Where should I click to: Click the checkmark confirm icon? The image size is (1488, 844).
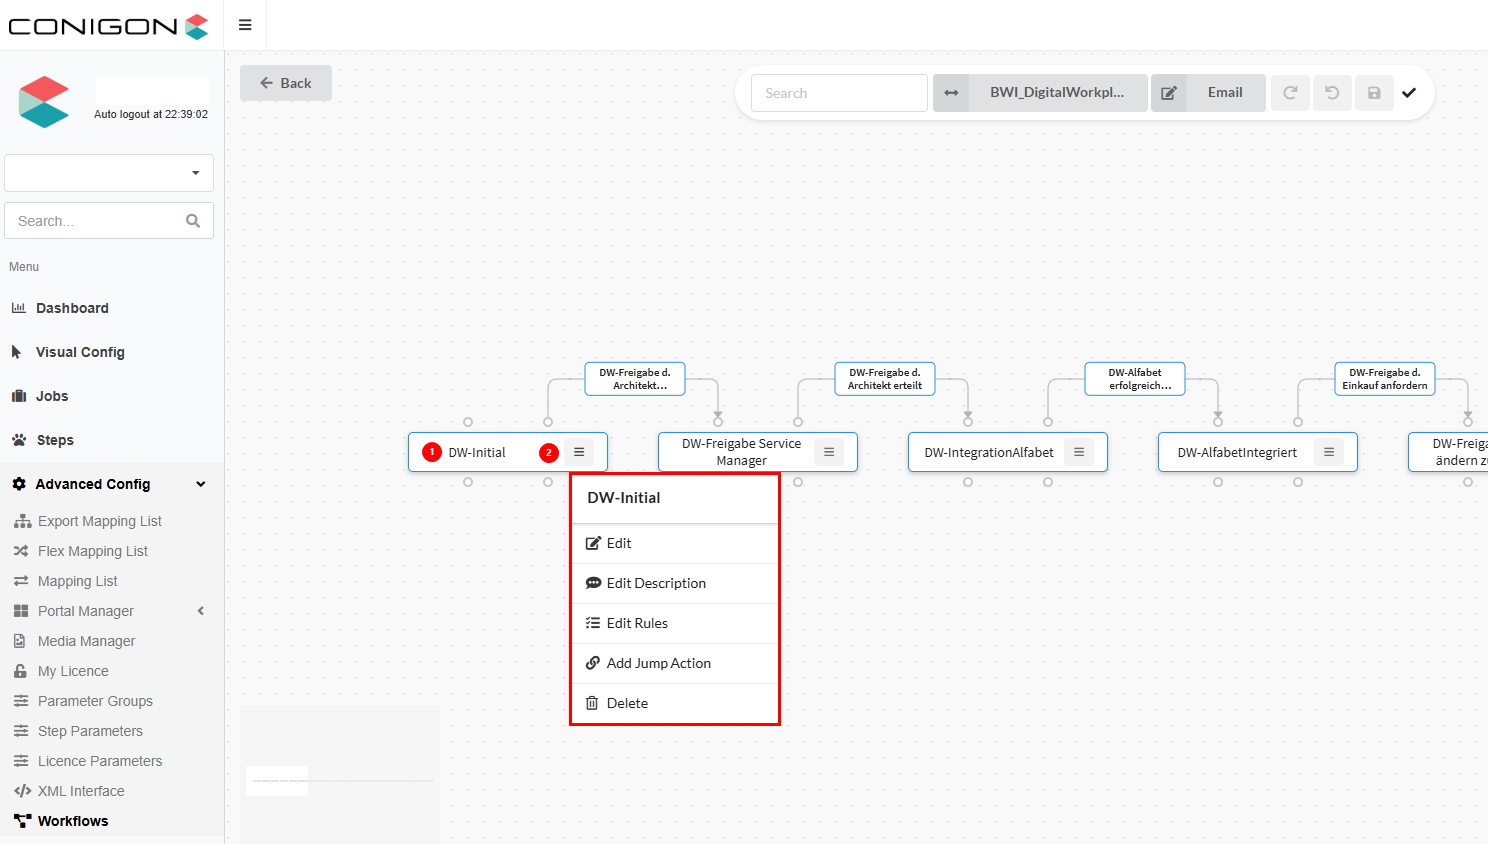(x=1409, y=93)
